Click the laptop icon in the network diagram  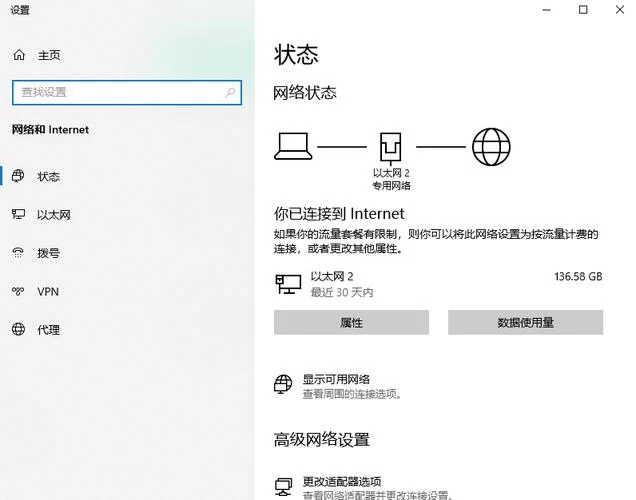[x=293, y=146]
